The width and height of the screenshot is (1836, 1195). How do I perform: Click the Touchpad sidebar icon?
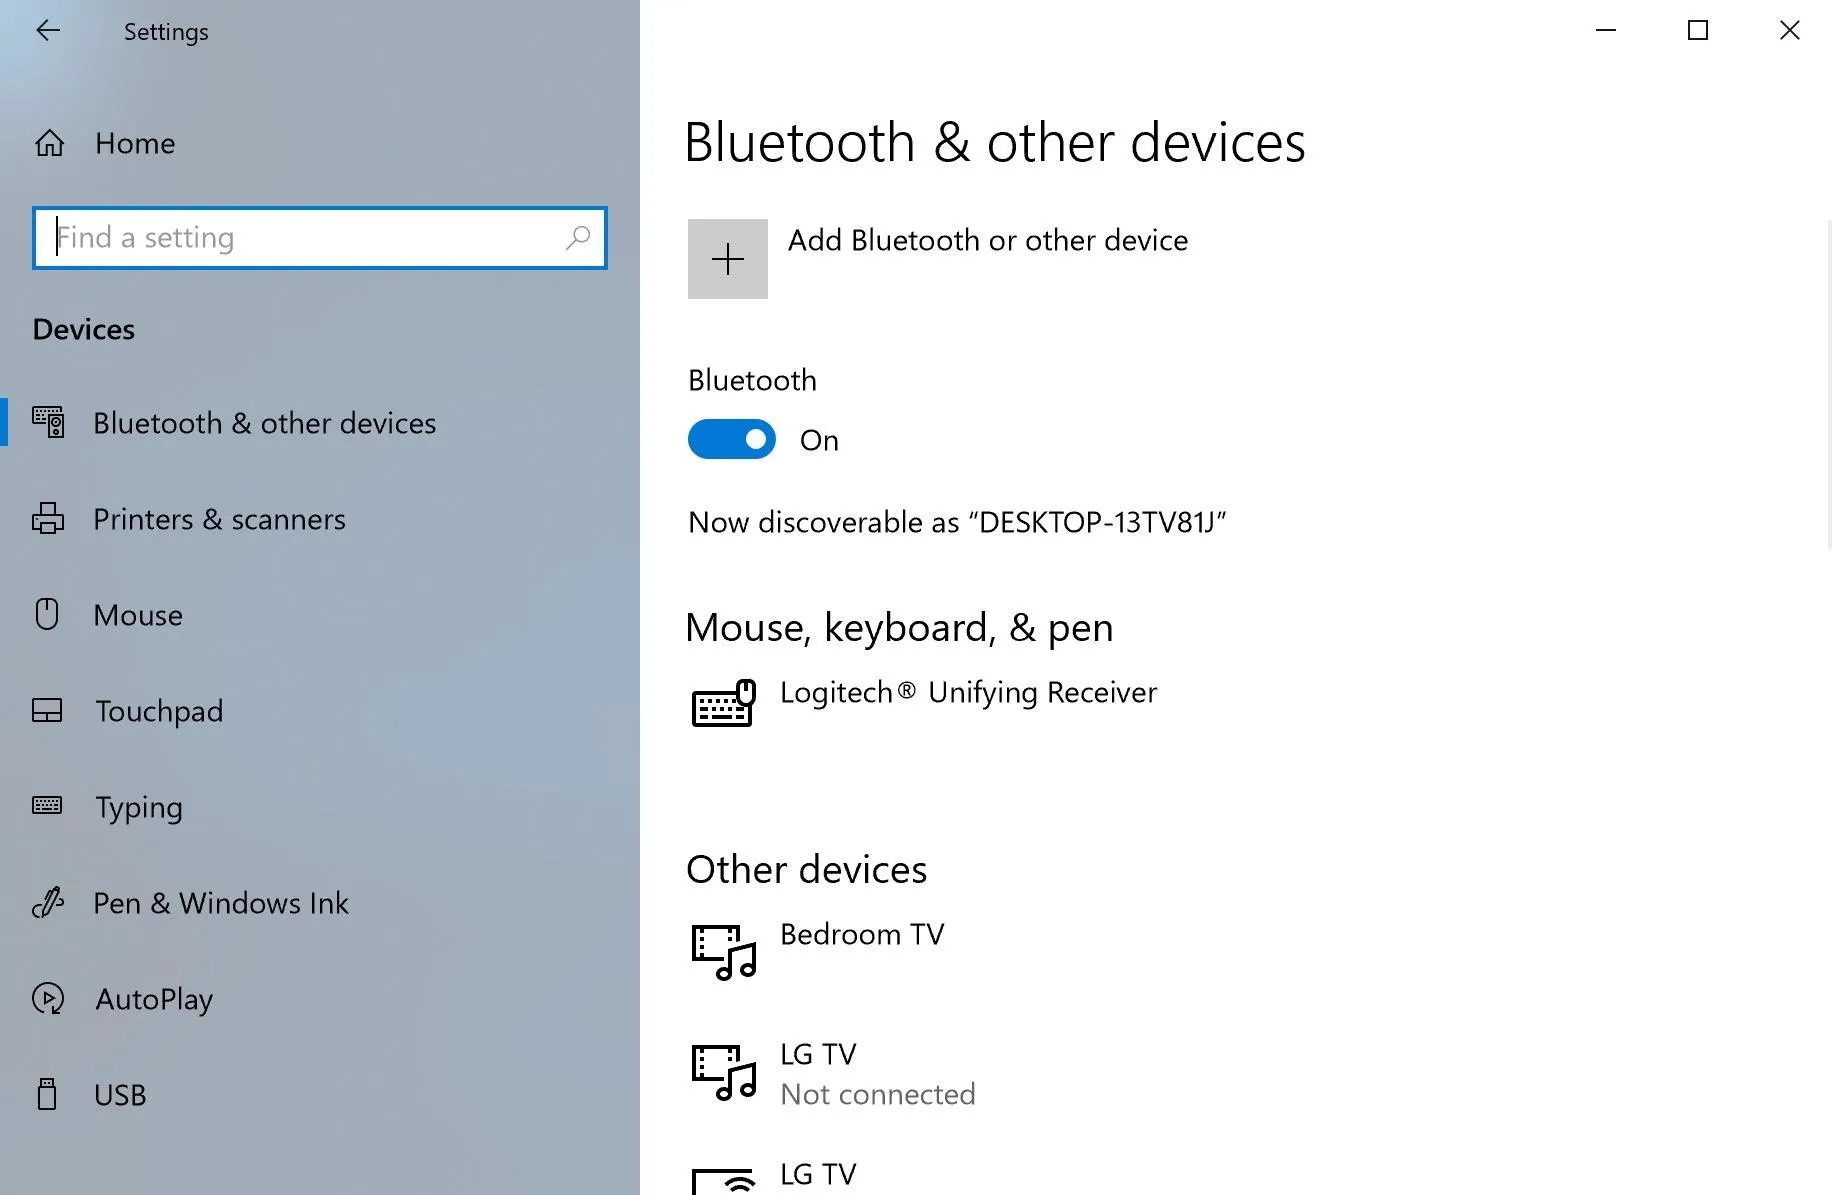[47, 710]
